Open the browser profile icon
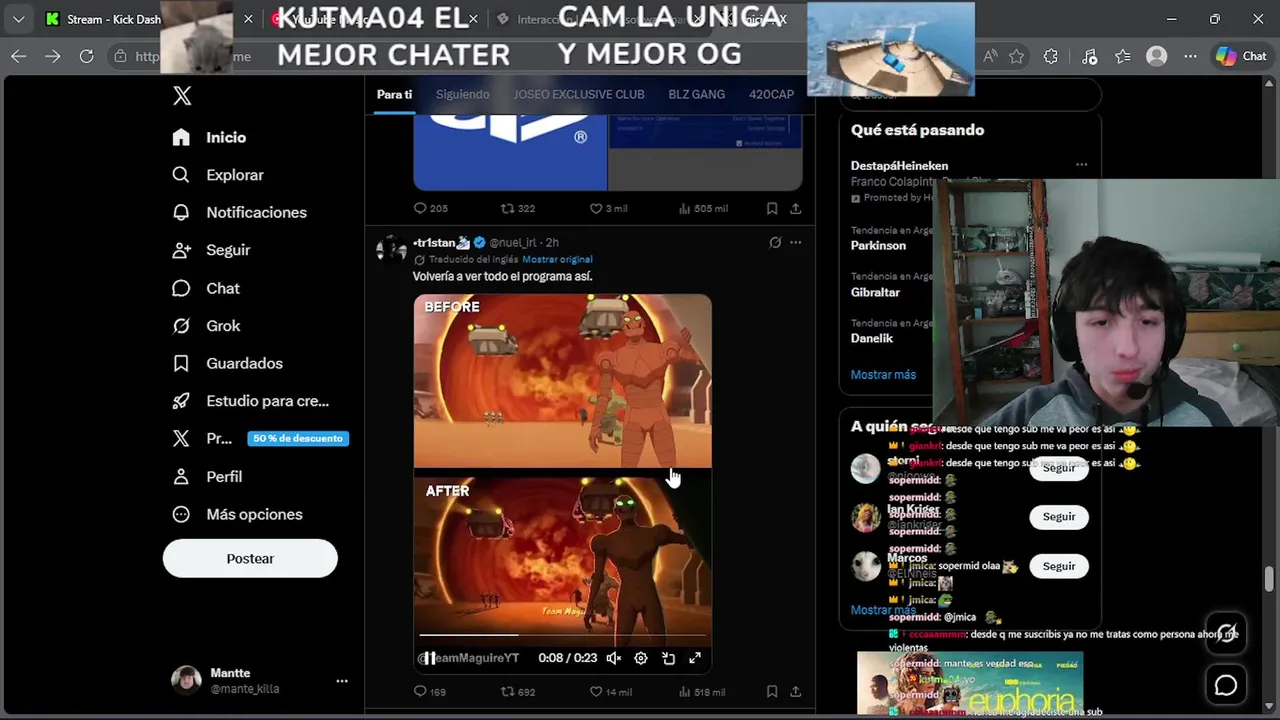The width and height of the screenshot is (1280, 720). [x=1157, y=57]
